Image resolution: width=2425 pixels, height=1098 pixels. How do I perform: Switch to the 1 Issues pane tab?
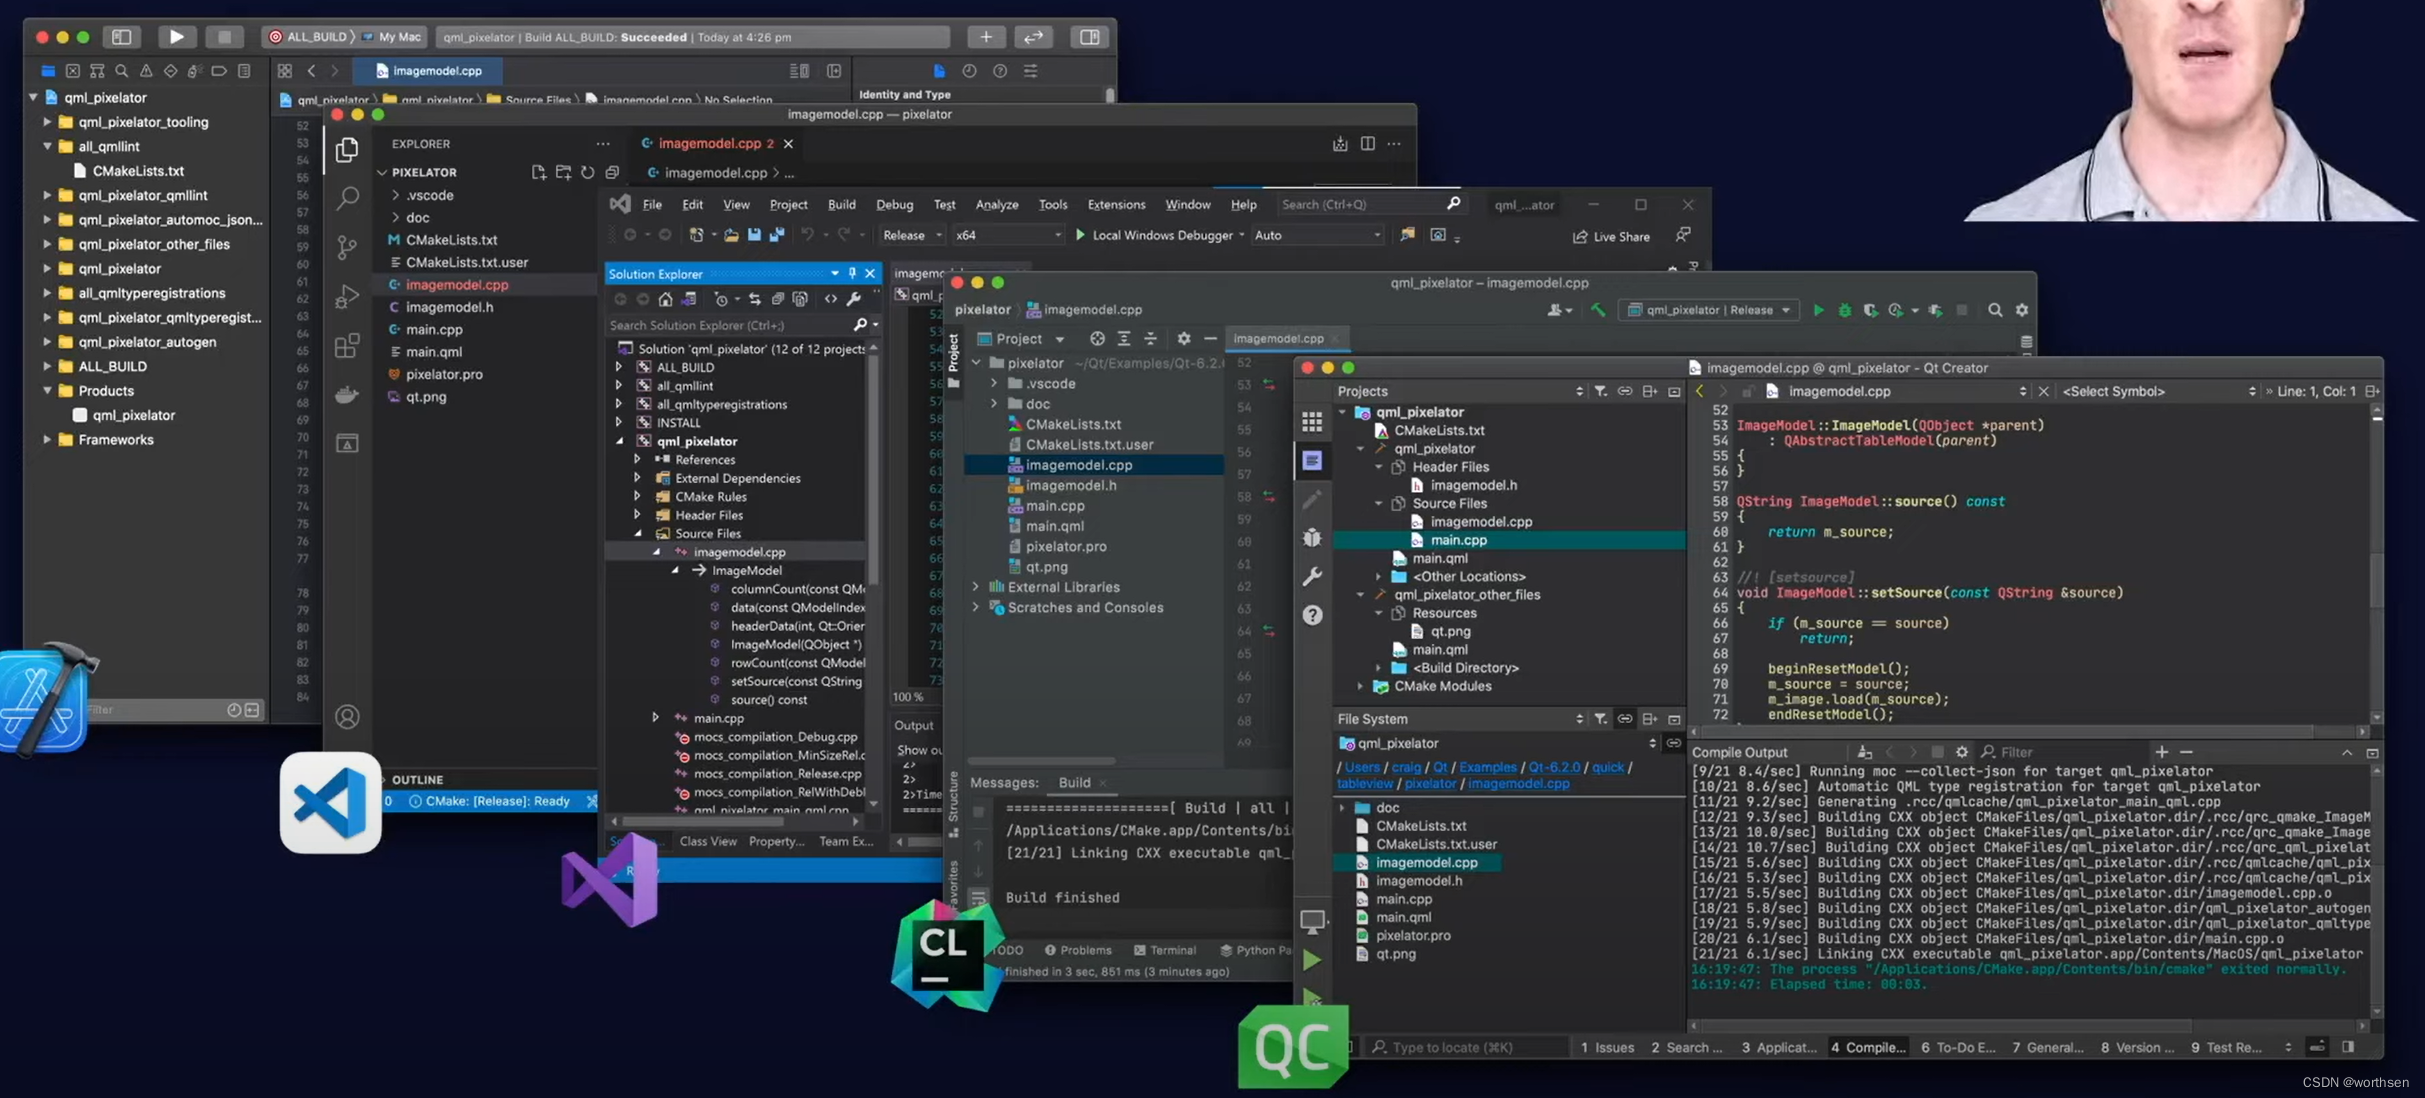[1607, 1047]
